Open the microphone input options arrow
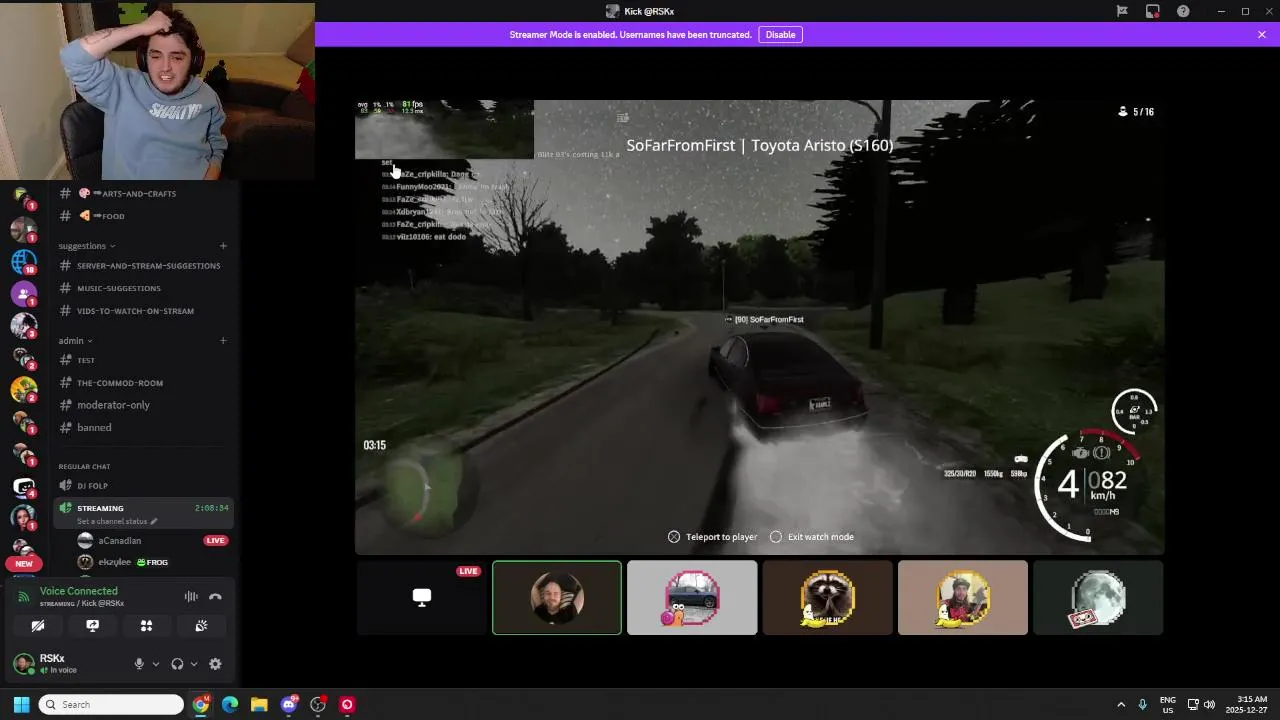 point(155,664)
